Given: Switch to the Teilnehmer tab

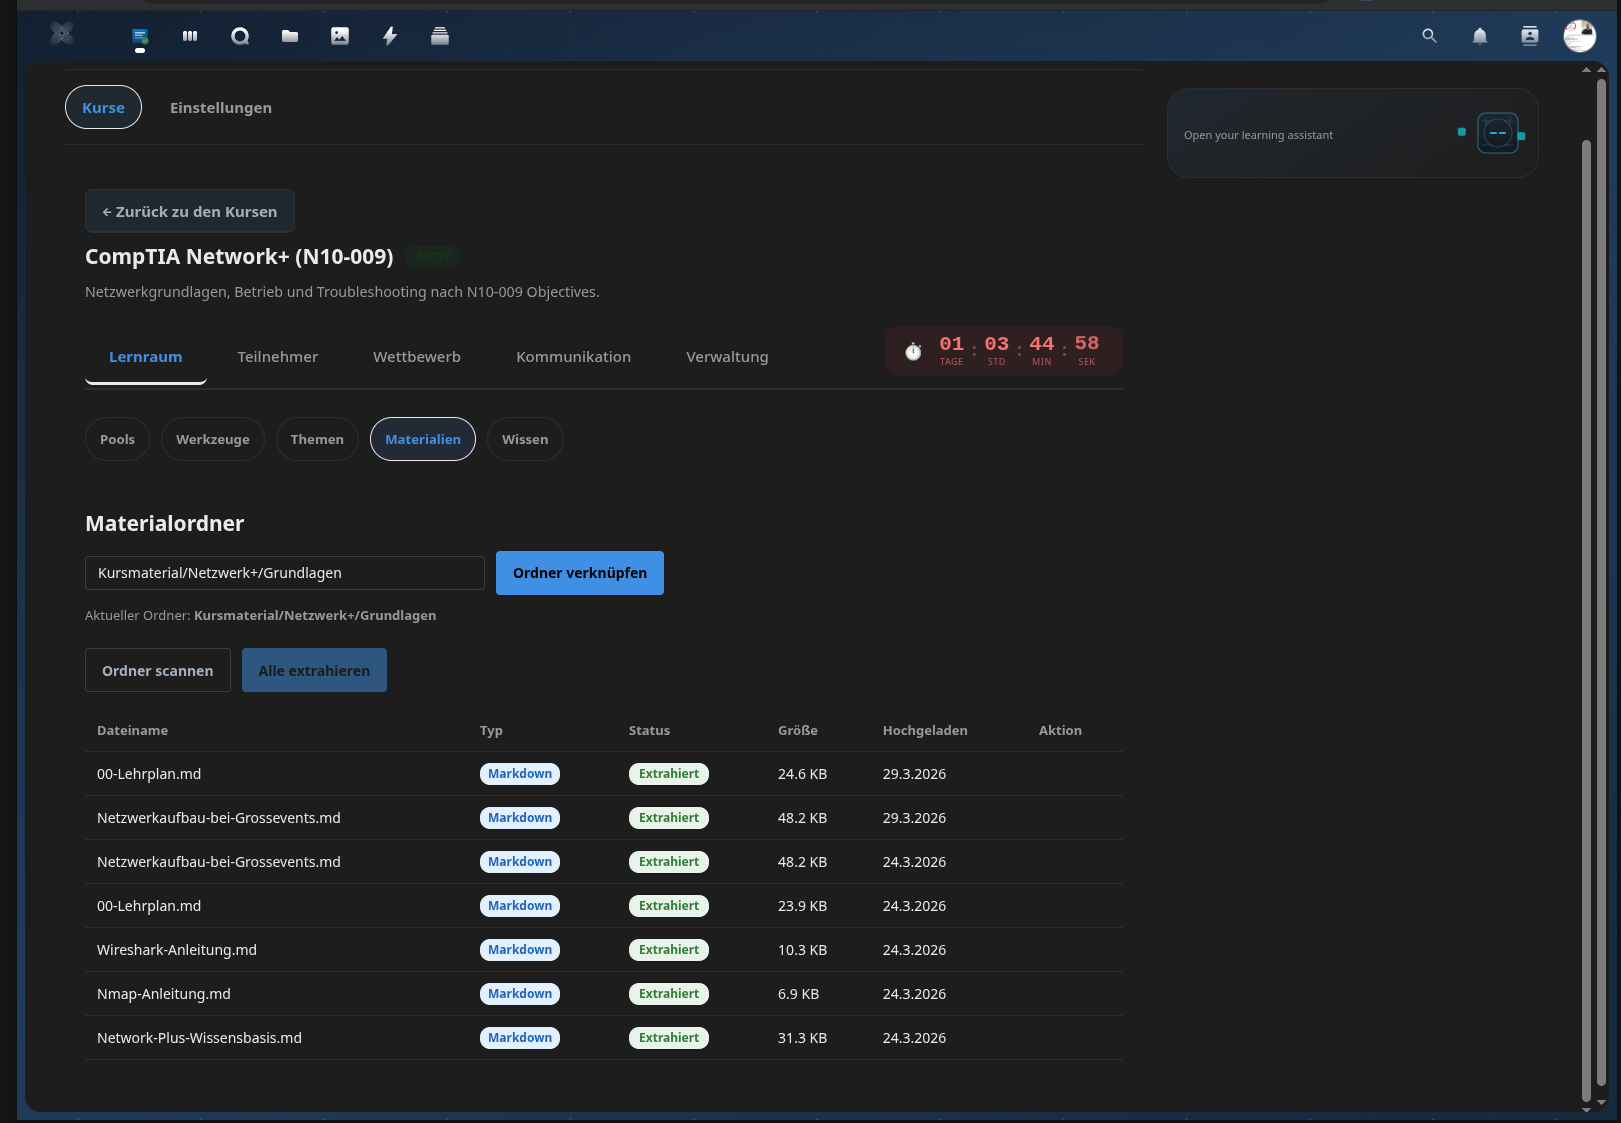Looking at the screenshot, I should pyautogui.click(x=277, y=356).
